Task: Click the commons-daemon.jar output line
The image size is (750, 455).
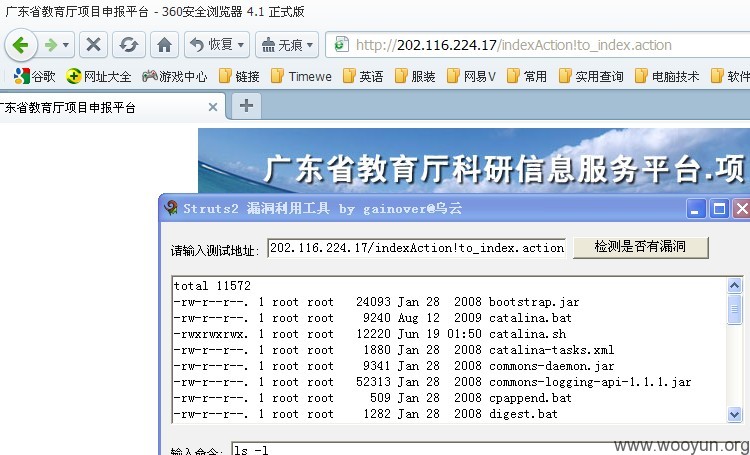Action: 394,366
